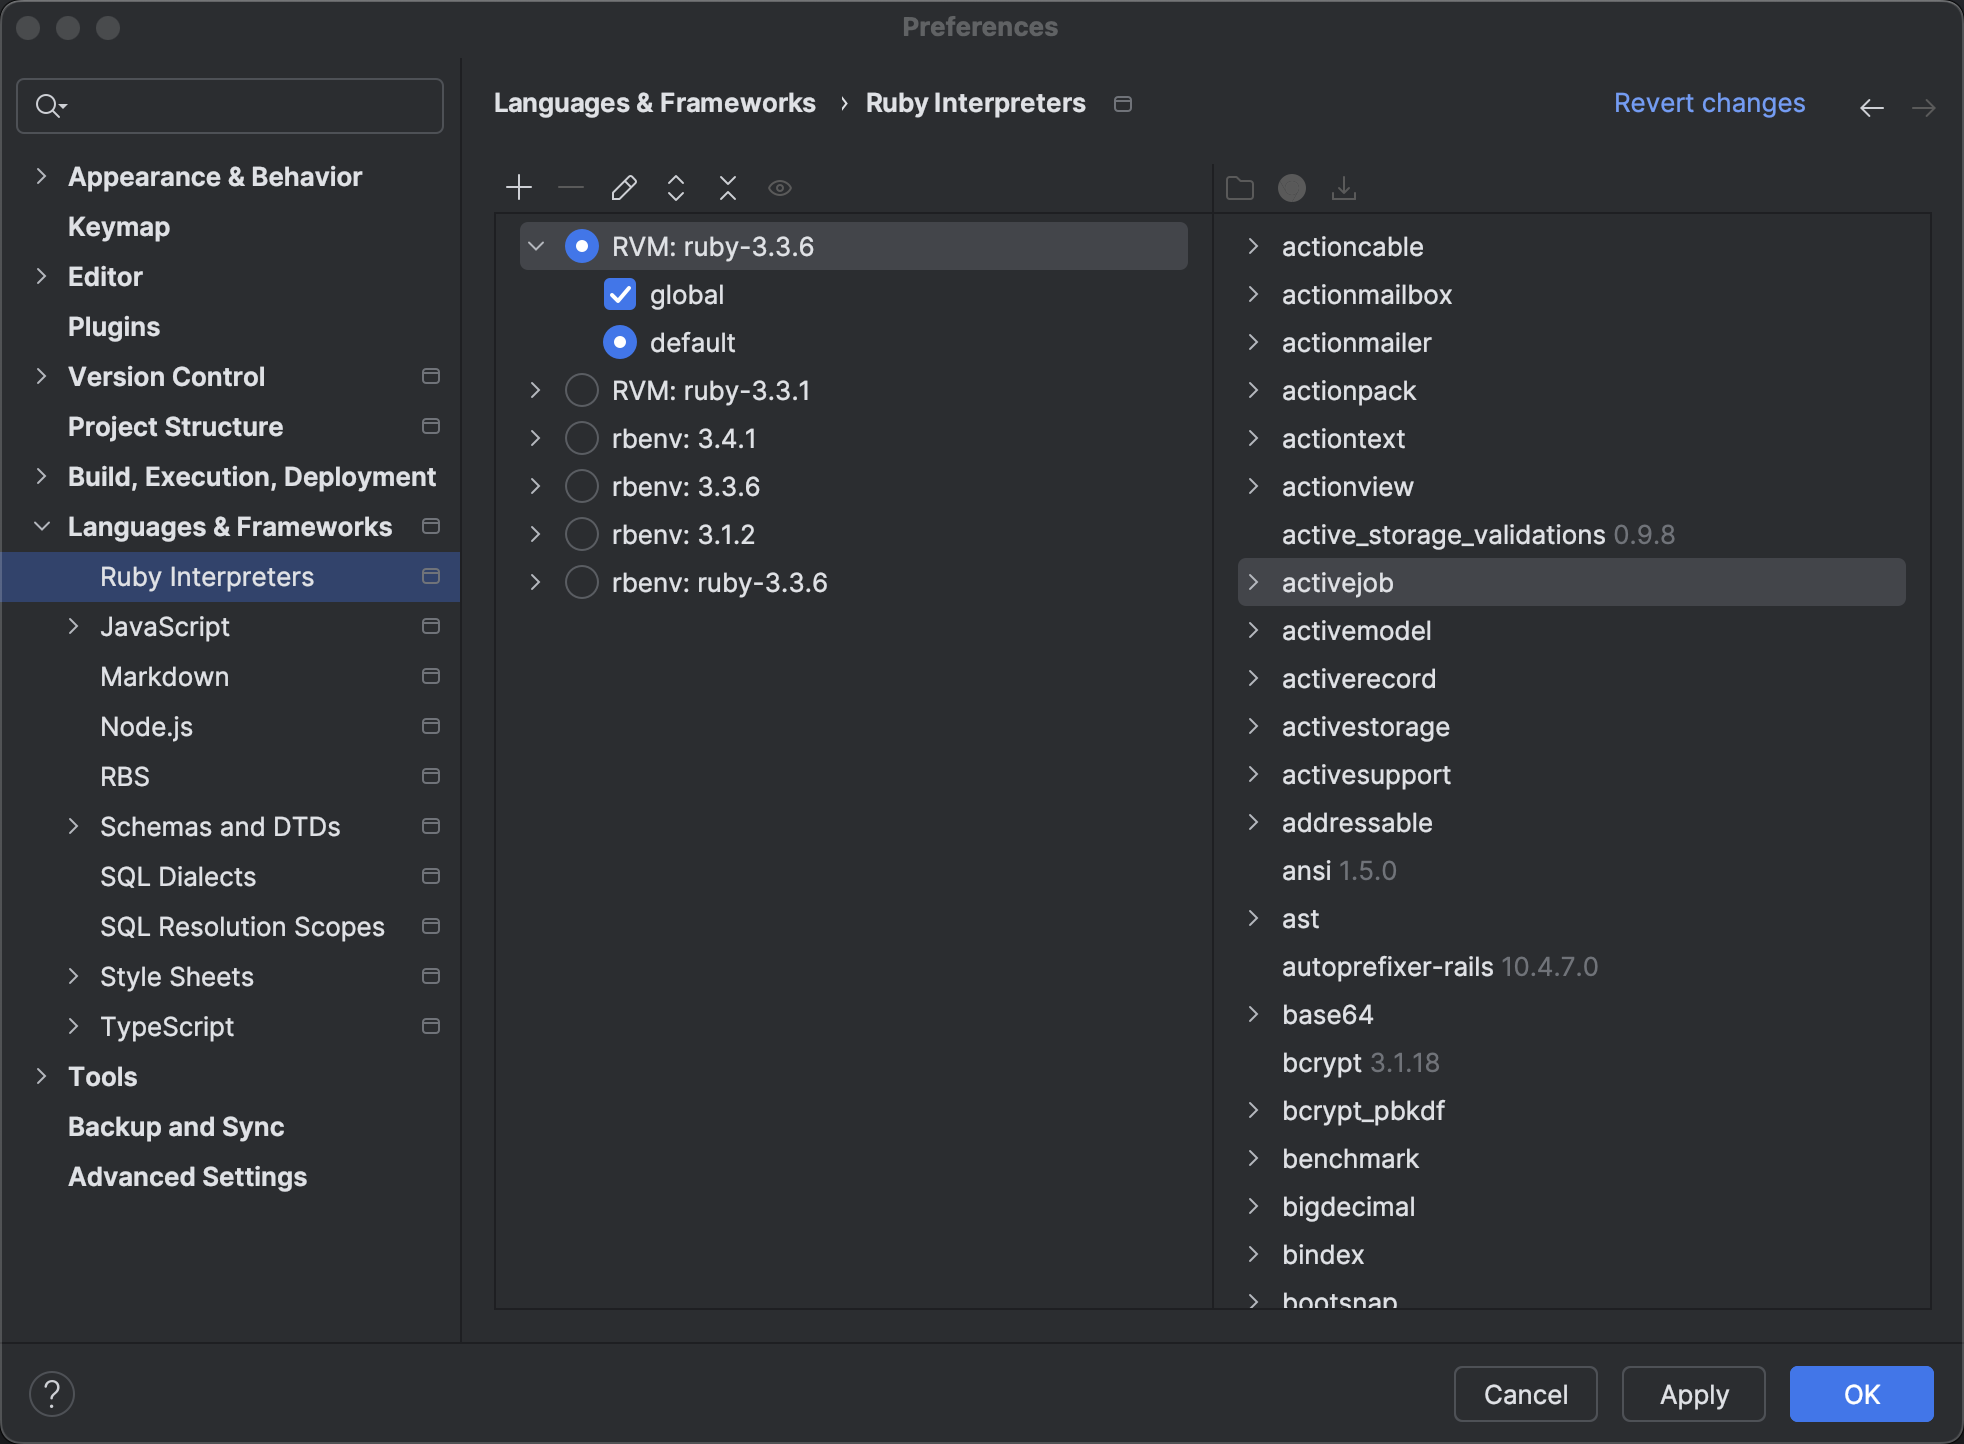Collapse the RVM ruby-3.3.6 entry
This screenshot has height=1444, width=1964.
click(x=536, y=245)
